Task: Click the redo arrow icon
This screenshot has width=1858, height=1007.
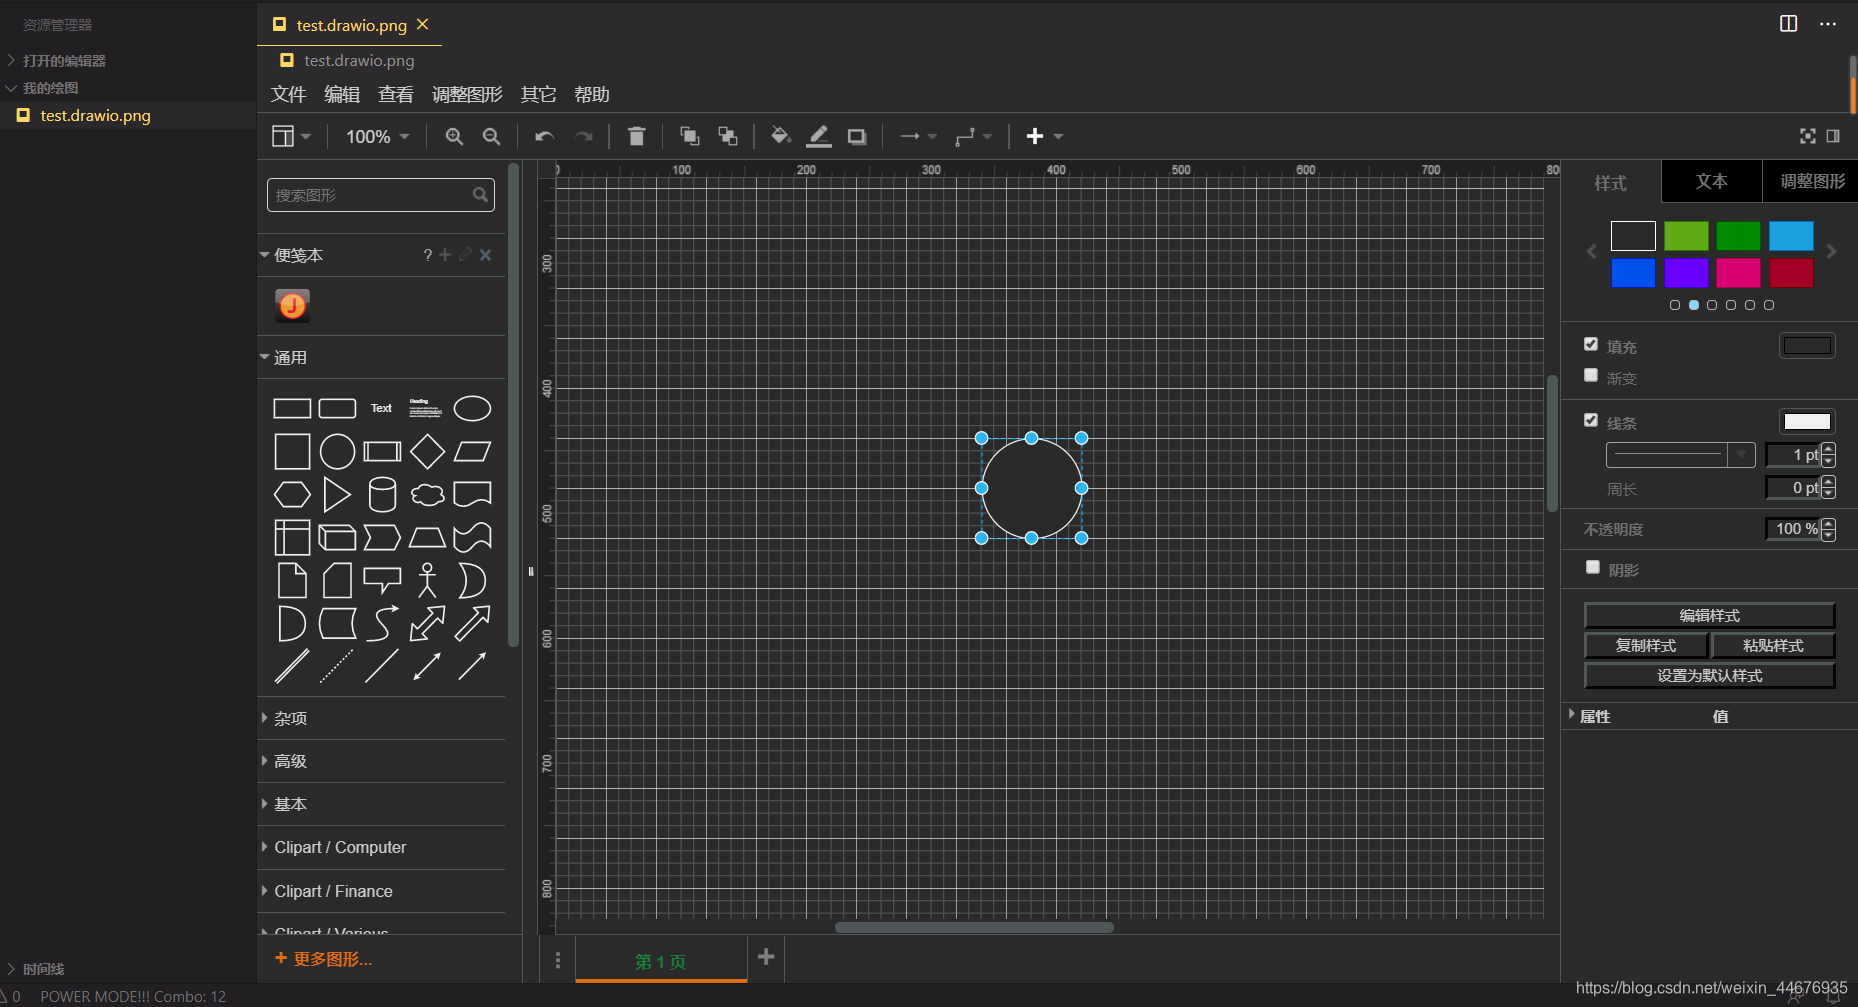Action: [584, 137]
